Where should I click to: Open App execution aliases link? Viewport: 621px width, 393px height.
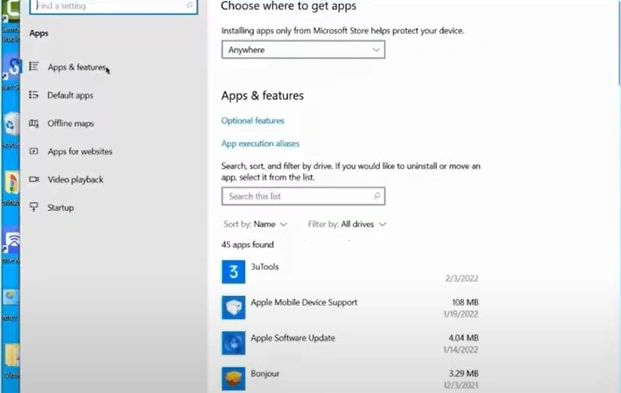pyautogui.click(x=260, y=143)
